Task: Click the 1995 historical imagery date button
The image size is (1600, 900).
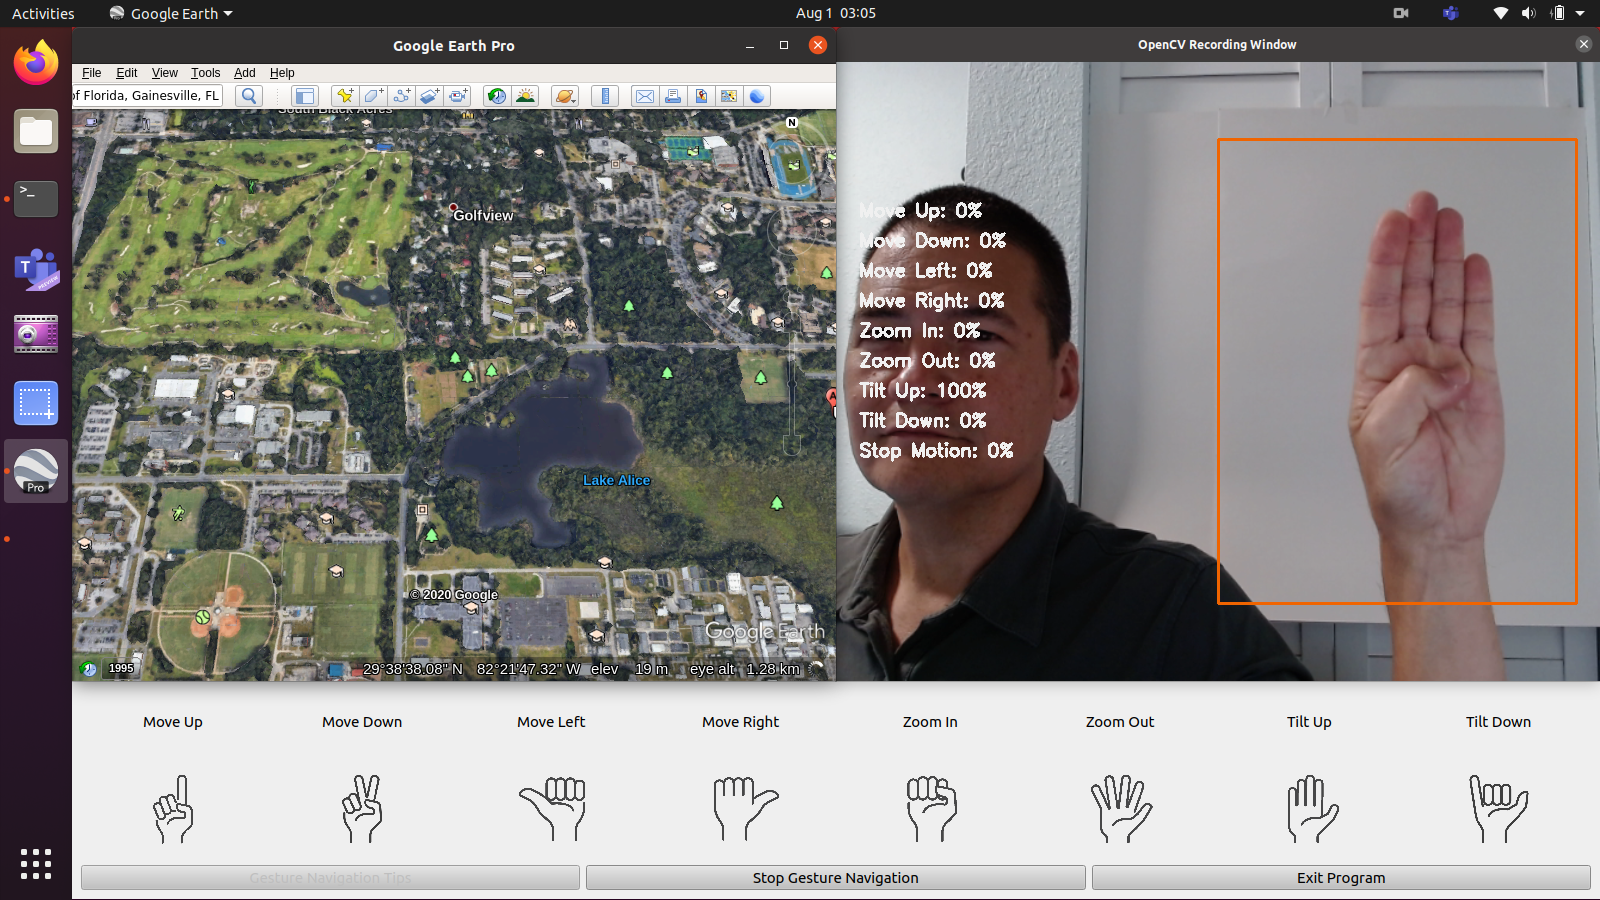Action: click(x=121, y=668)
